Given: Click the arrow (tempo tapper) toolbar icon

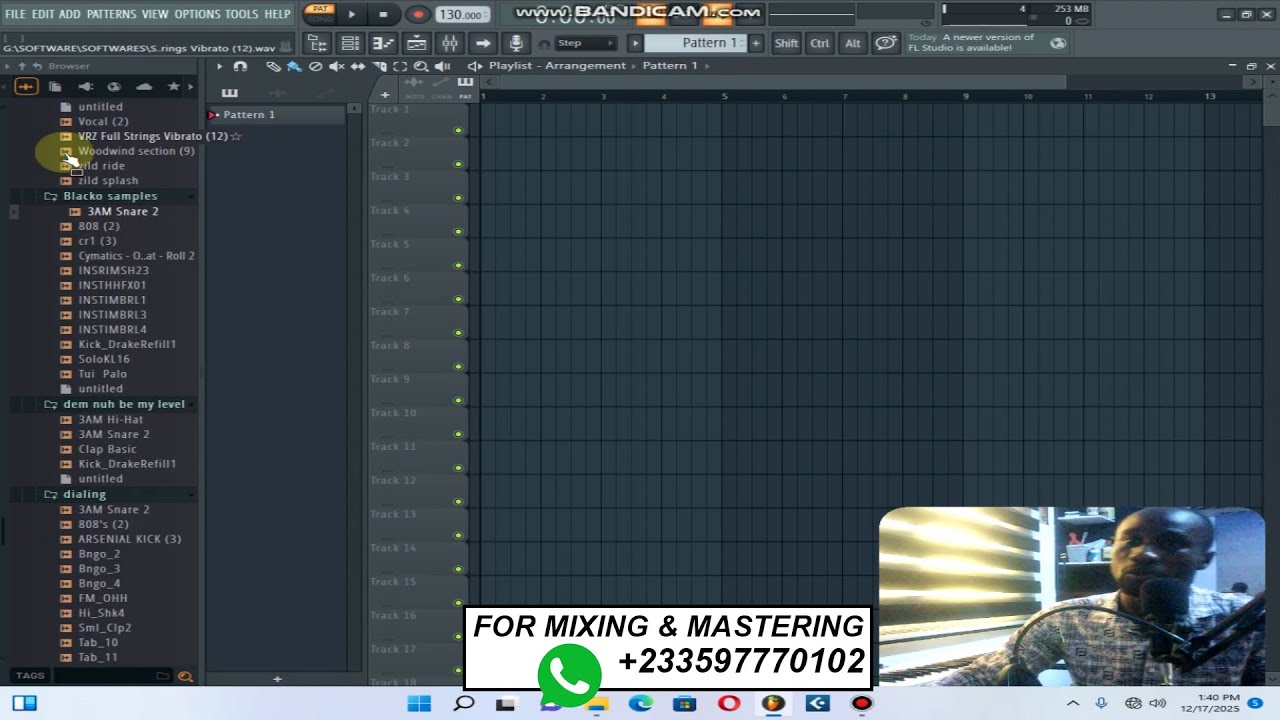Looking at the screenshot, I should [482, 43].
